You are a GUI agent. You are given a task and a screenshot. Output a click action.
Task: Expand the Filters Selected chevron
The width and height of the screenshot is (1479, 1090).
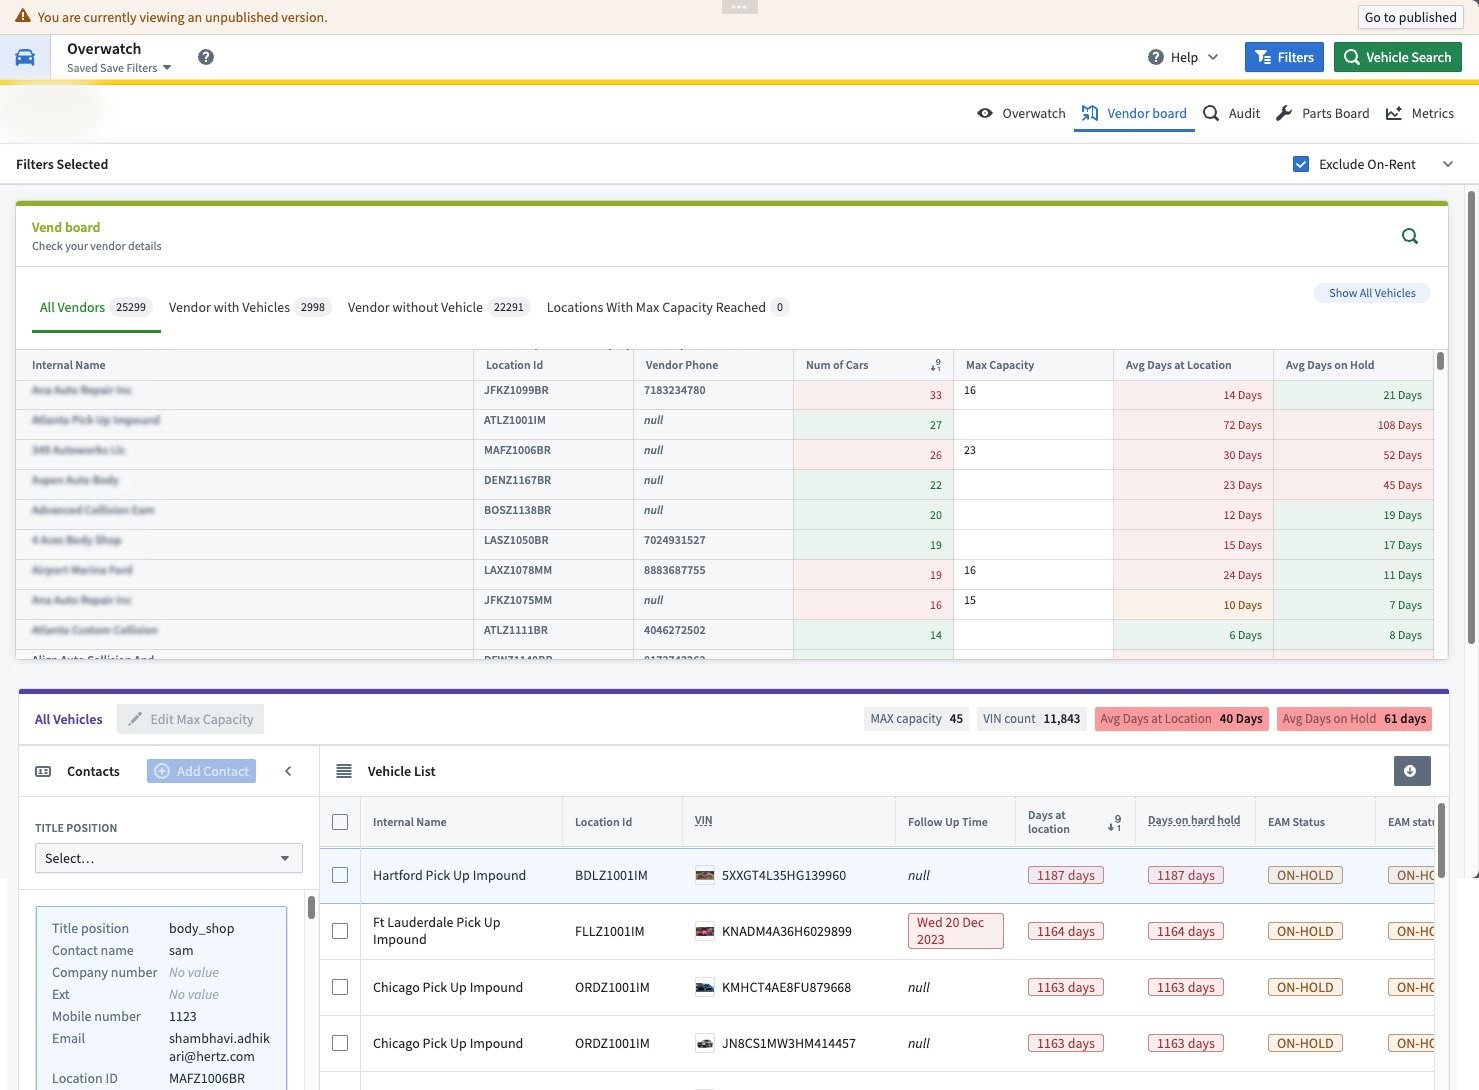(1448, 164)
